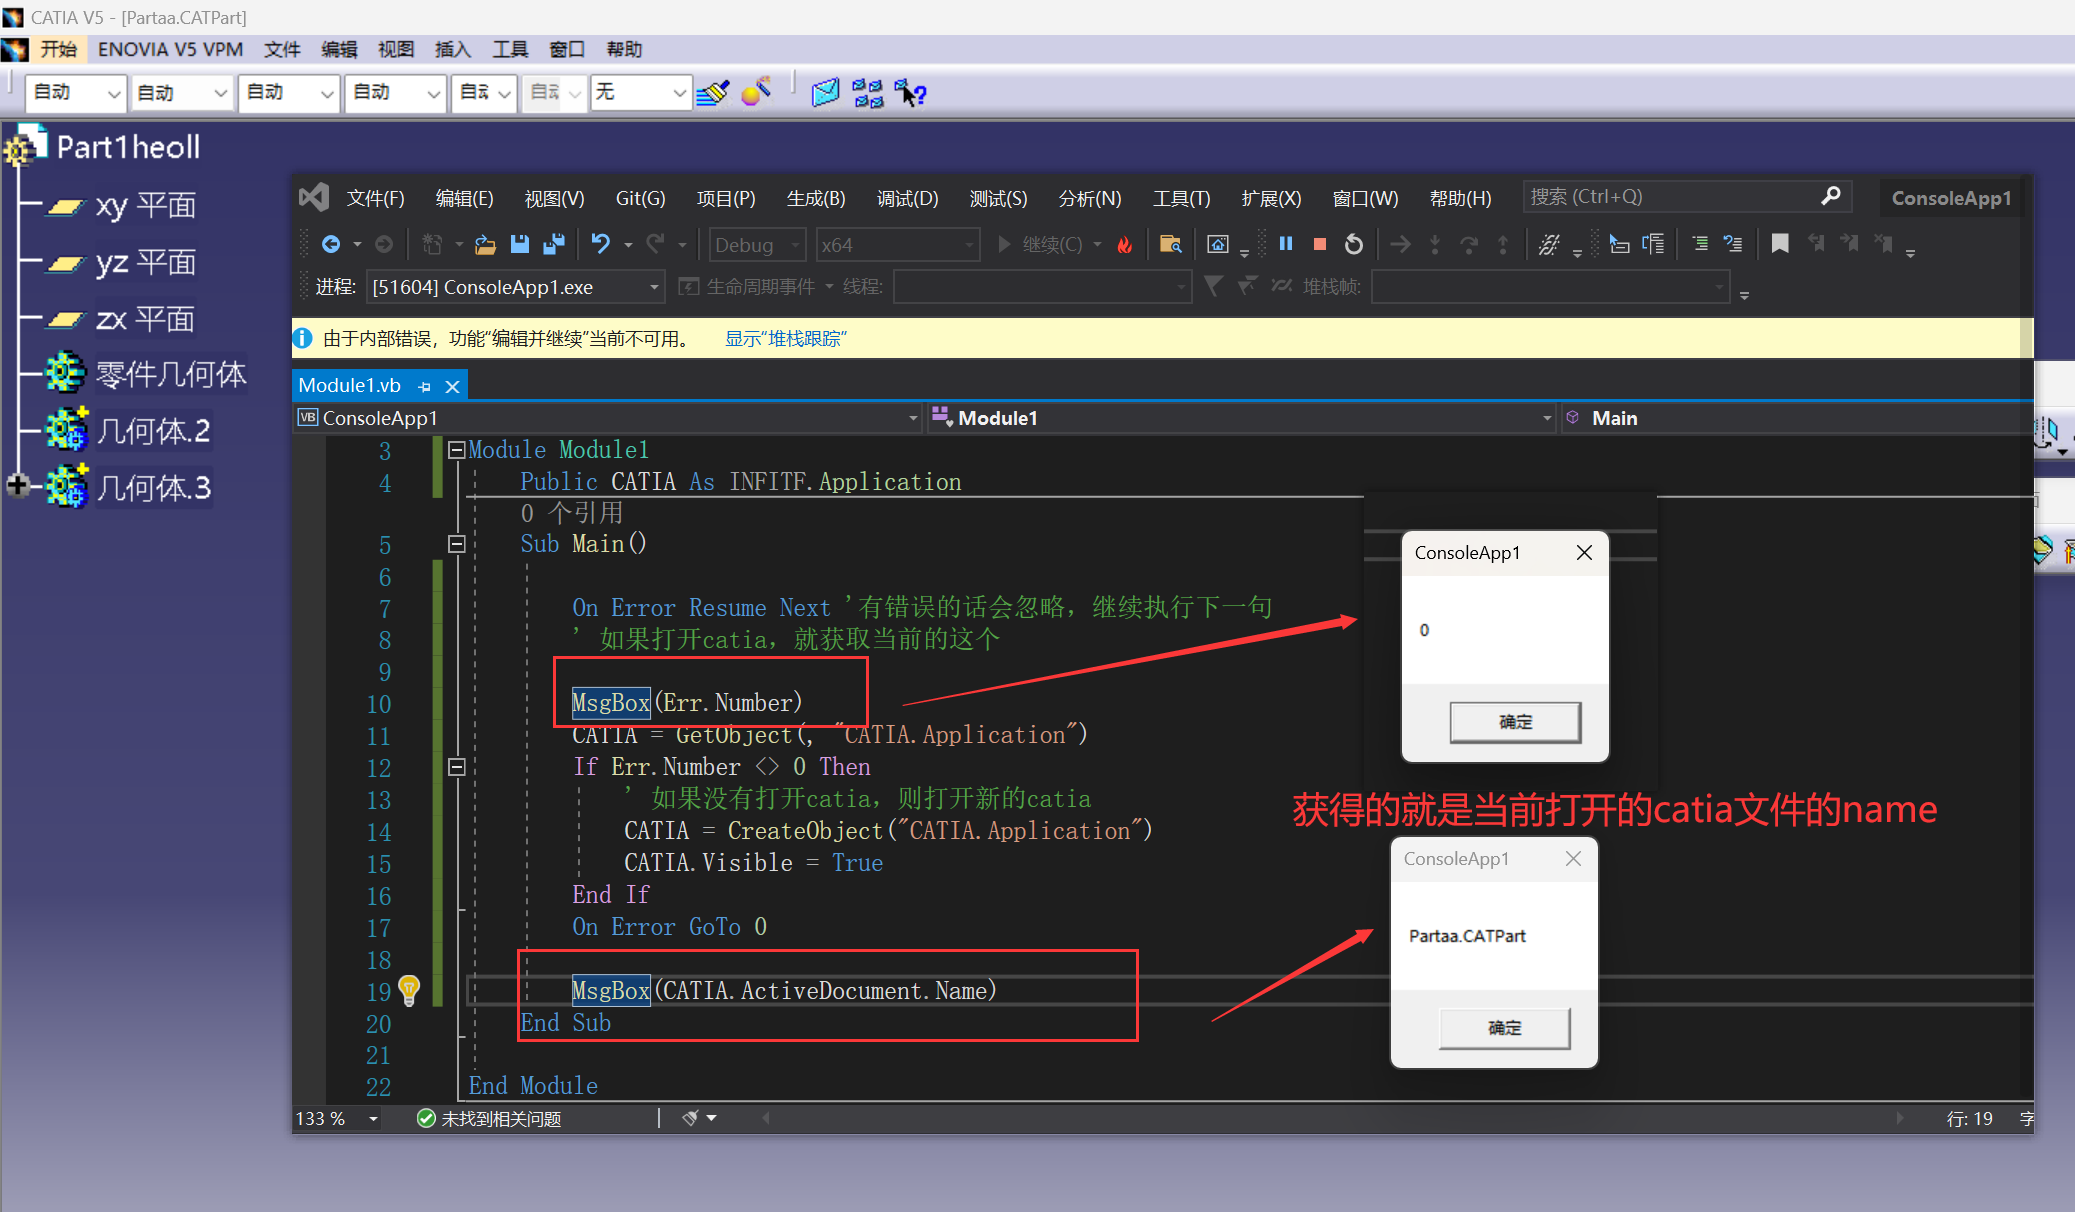
Task: Click 确定 in the Partaa.CATPart message box
Action: coord(1504,1028)
